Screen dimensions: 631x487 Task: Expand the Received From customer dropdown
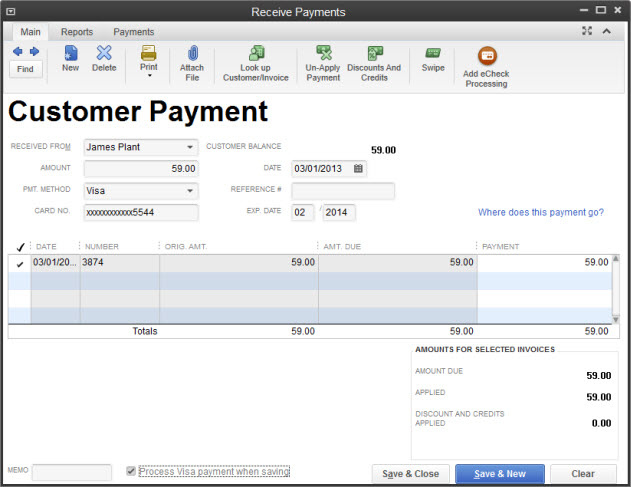(190, 147)
